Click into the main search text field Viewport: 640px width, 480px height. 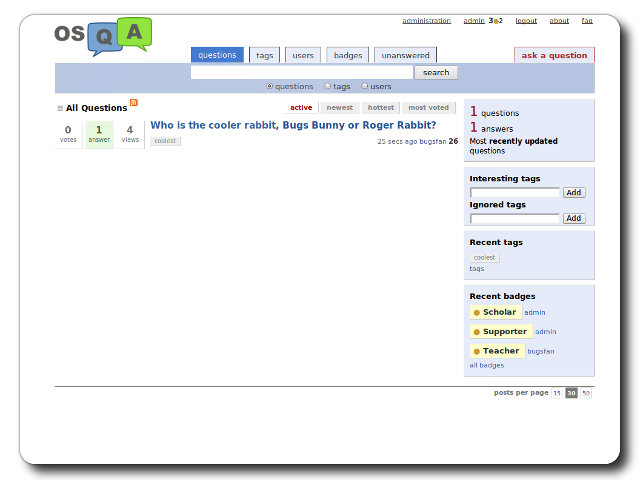tap(301, 73)
